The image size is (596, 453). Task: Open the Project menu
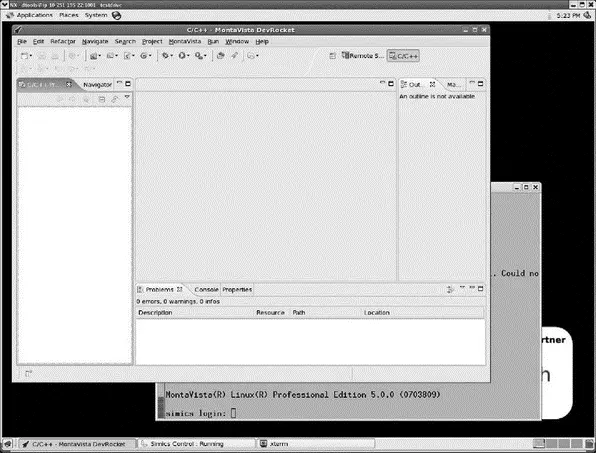click(x=152, y=41)
